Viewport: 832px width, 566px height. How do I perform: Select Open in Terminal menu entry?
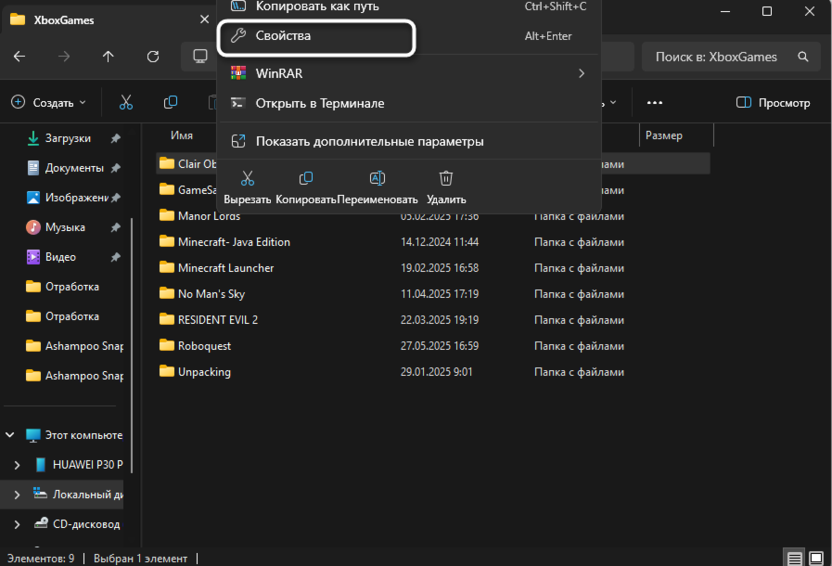click(x=319, y=103)
